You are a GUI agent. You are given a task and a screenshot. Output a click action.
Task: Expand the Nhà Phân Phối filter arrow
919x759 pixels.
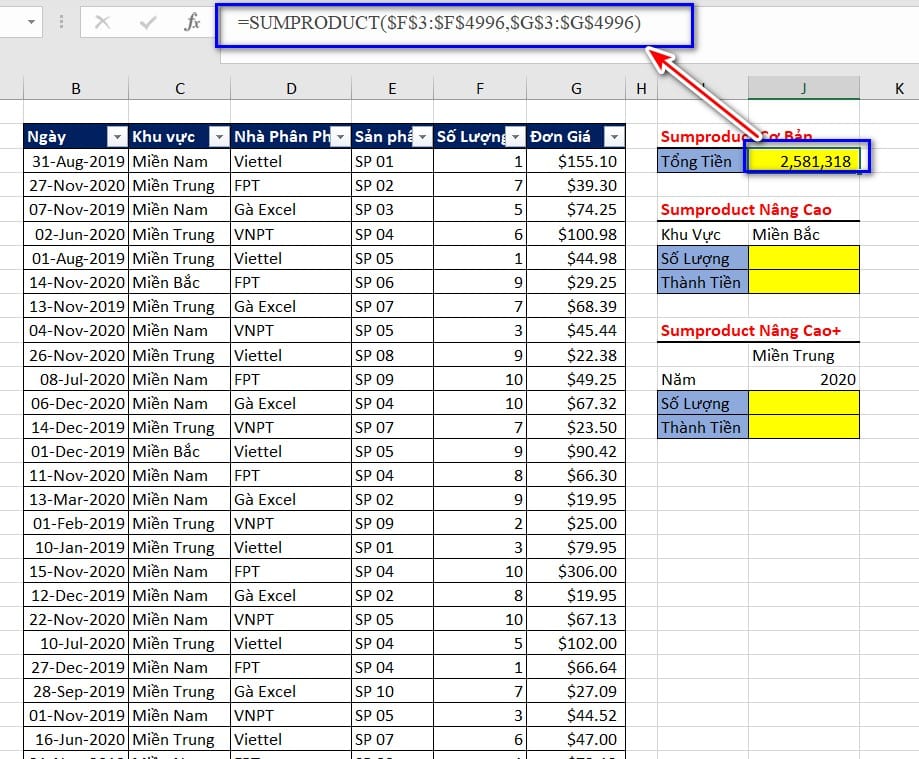[340, 137]
